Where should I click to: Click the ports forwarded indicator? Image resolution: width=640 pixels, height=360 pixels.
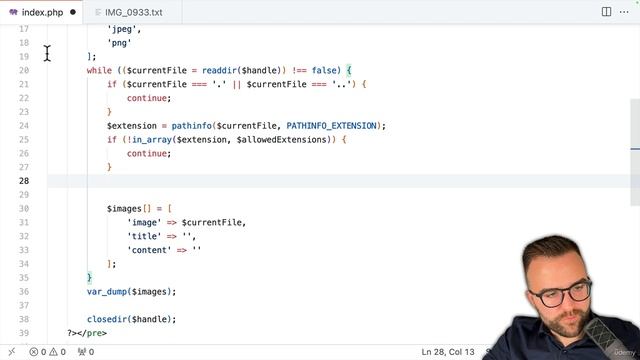pos(86,352)
